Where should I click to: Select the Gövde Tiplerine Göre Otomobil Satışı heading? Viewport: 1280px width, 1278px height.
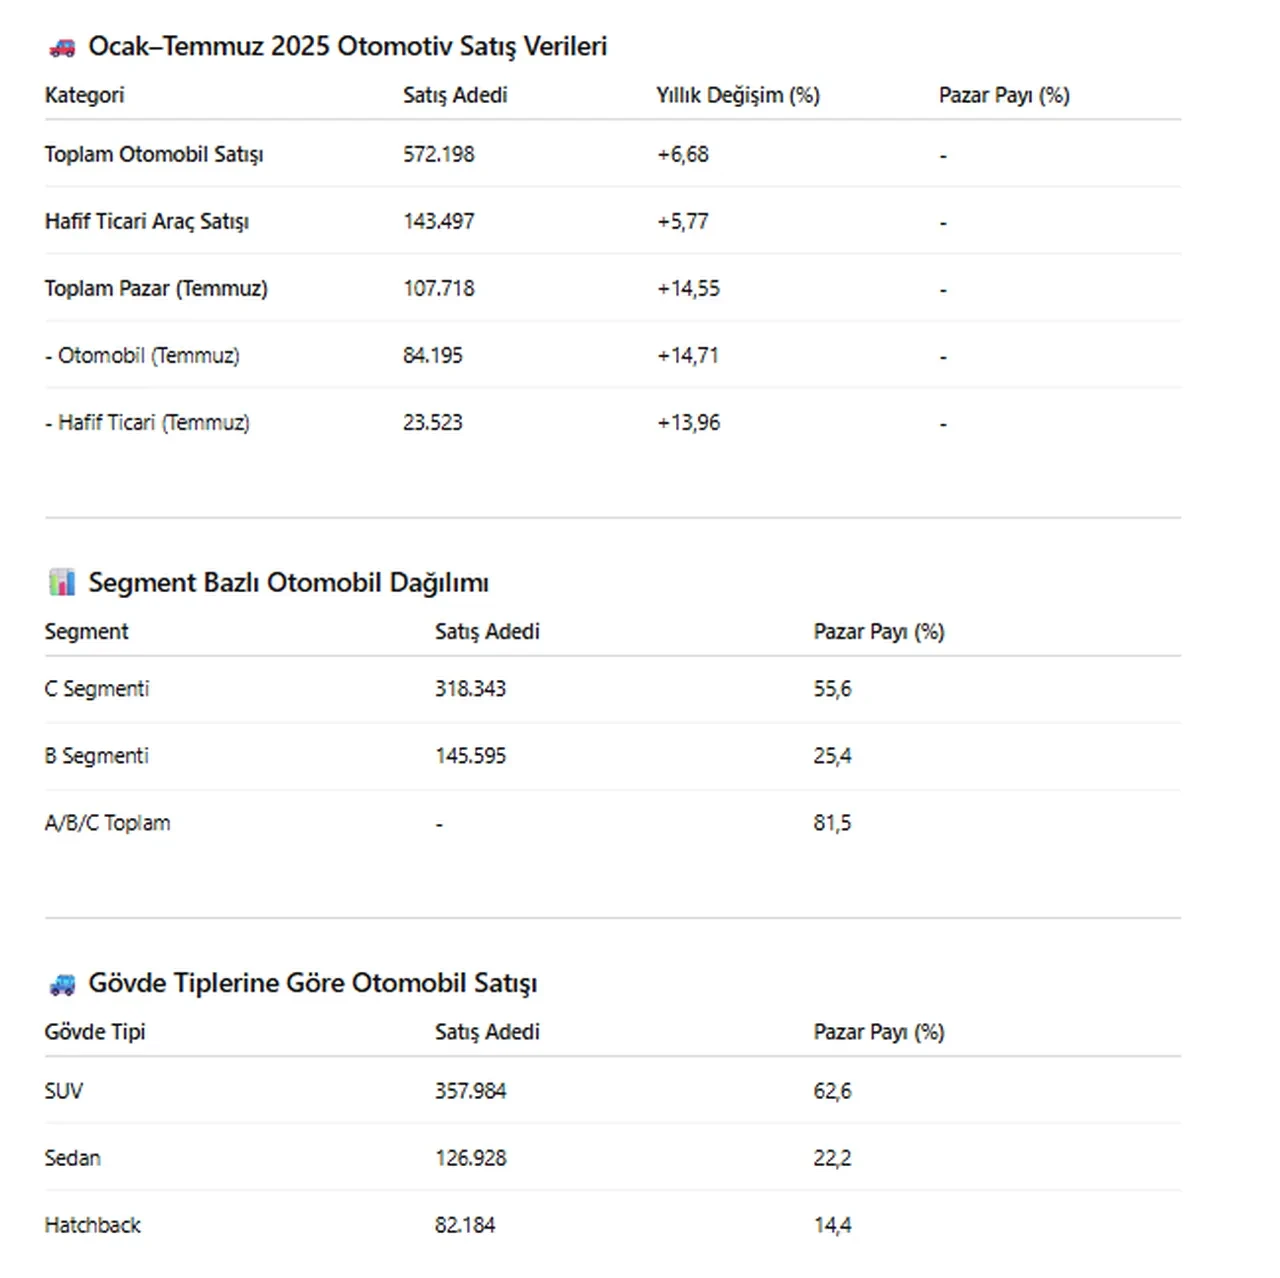pyautogui.click(x=312, y=983)
